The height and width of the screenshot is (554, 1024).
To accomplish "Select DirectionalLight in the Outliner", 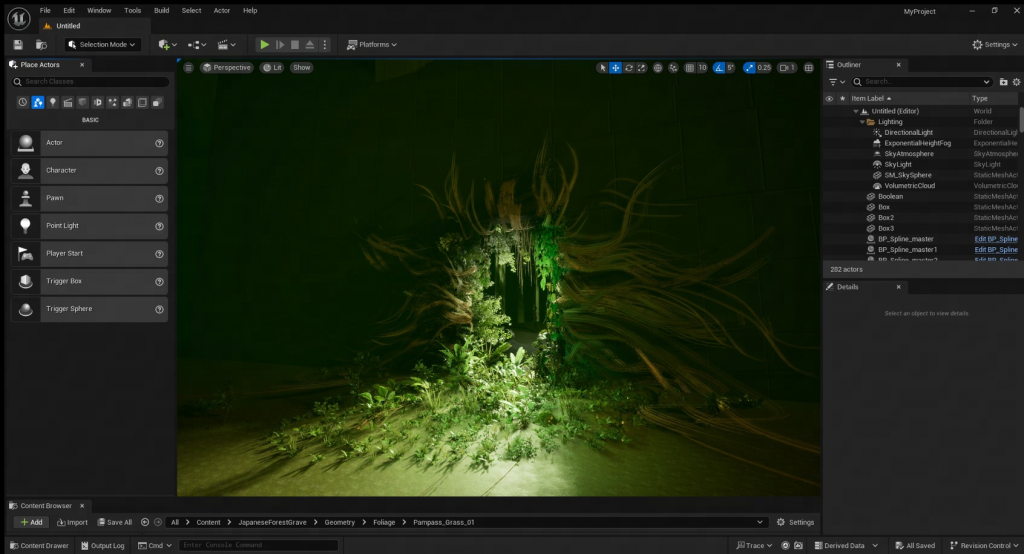I will [908, 132].
